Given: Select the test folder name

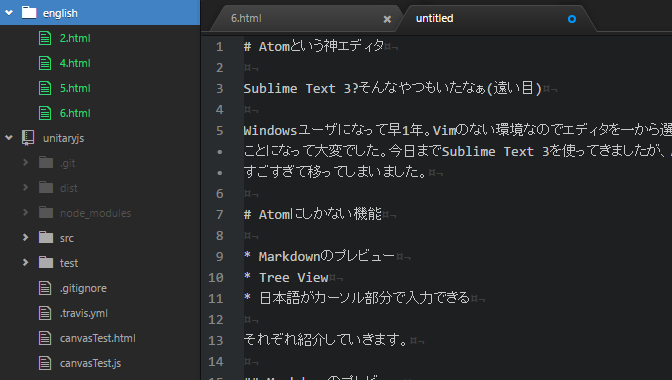Looking at the screenshot, I should (69, 263).
